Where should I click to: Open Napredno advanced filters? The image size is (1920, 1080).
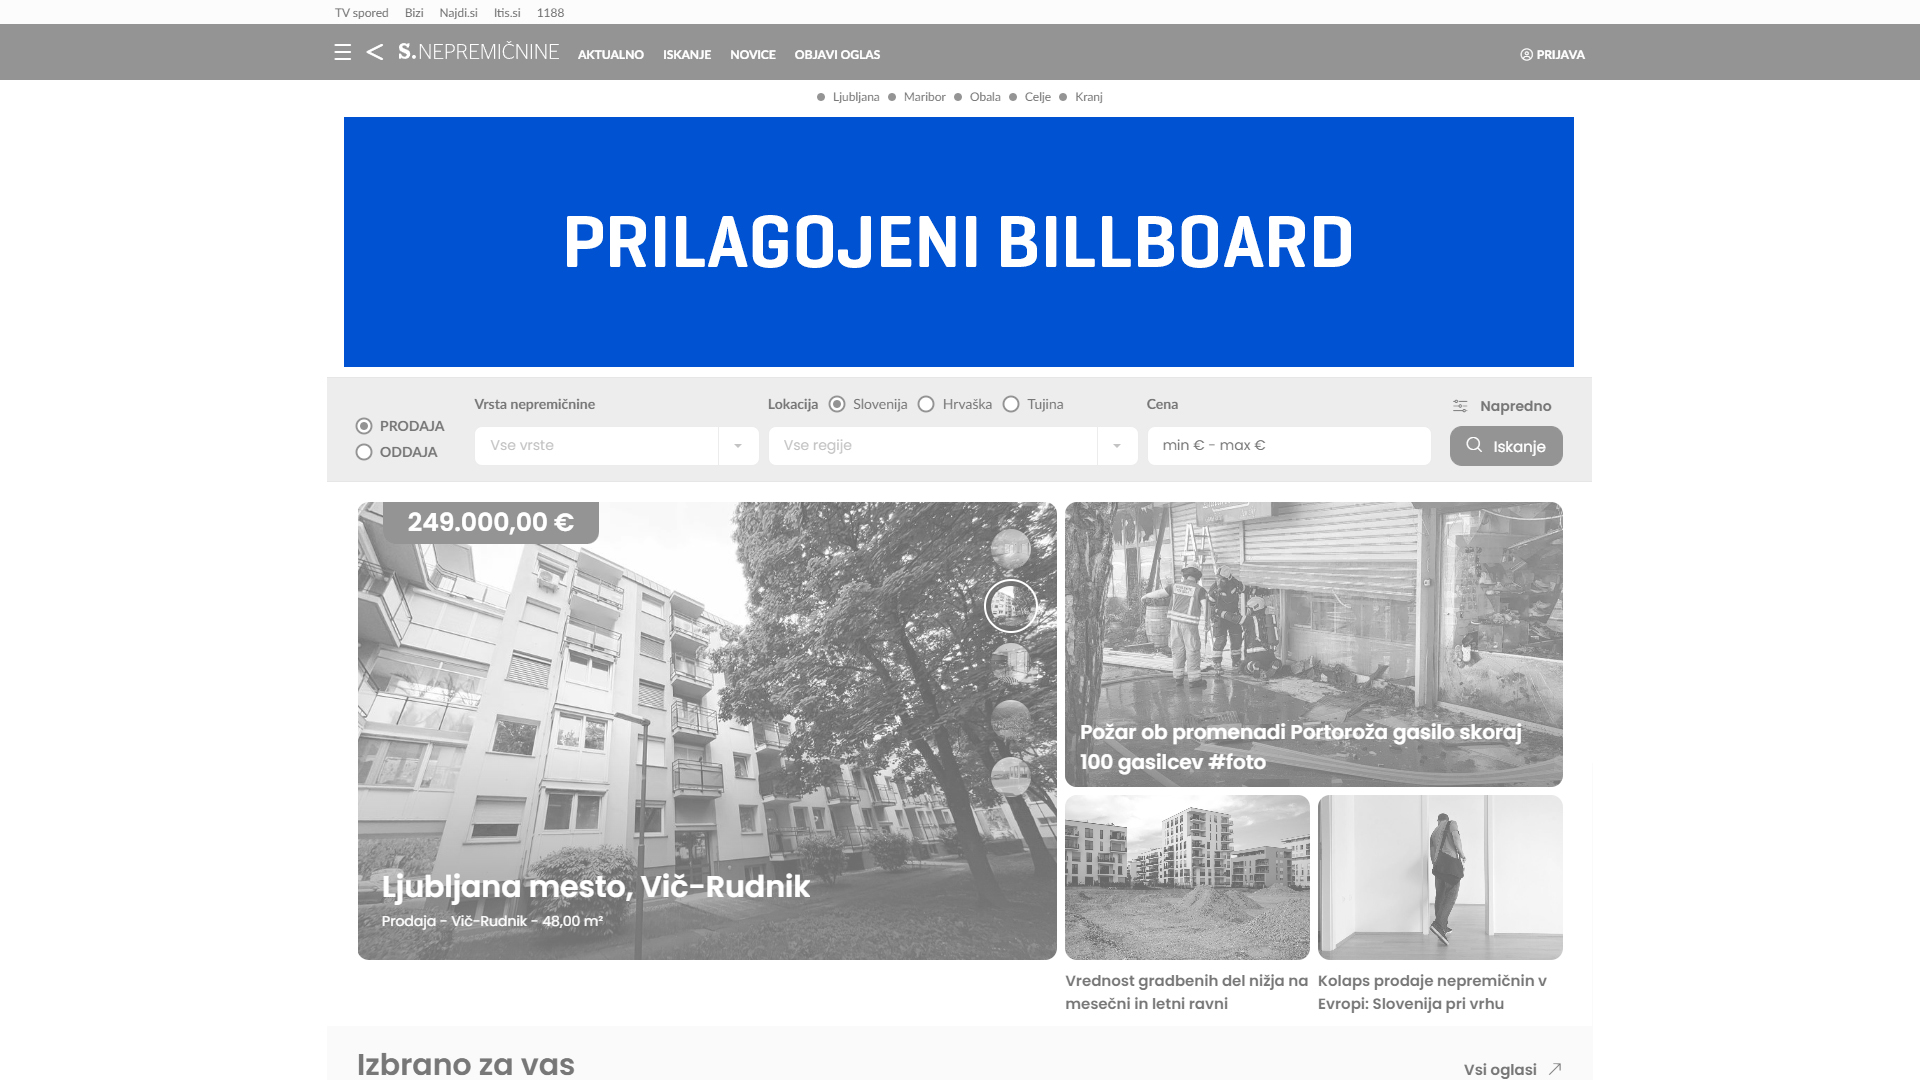click(x=1502, y=406)
